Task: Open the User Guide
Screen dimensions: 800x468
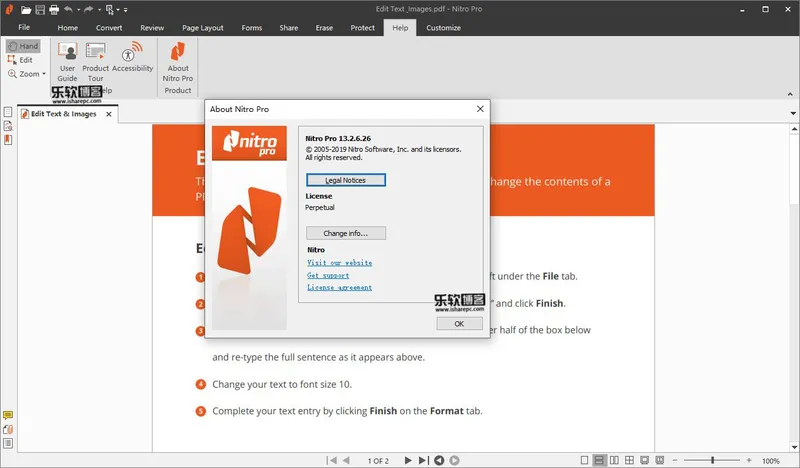Action: pos(67,62)
